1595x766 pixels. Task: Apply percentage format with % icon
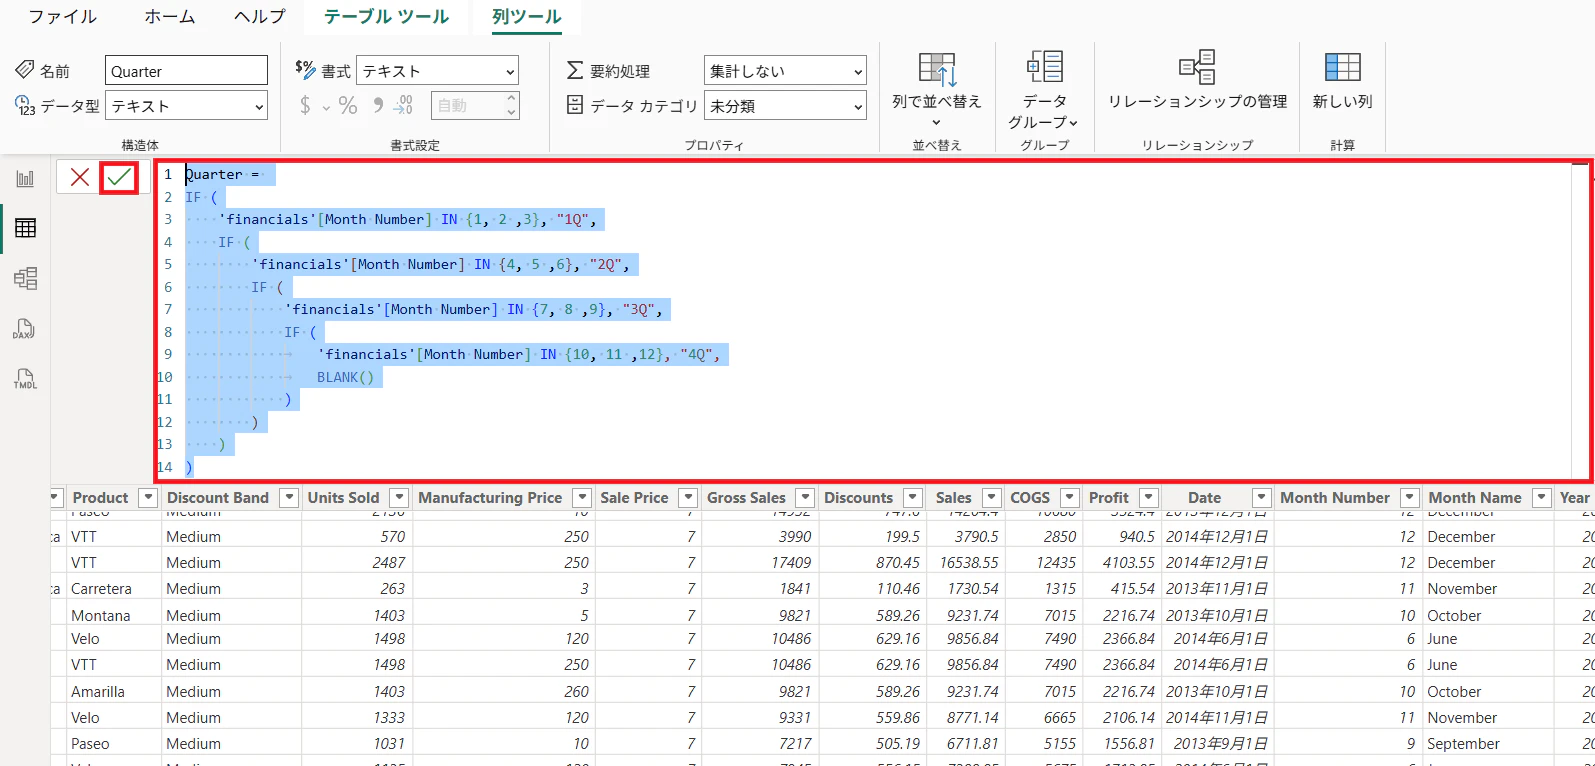pos(348,105)
